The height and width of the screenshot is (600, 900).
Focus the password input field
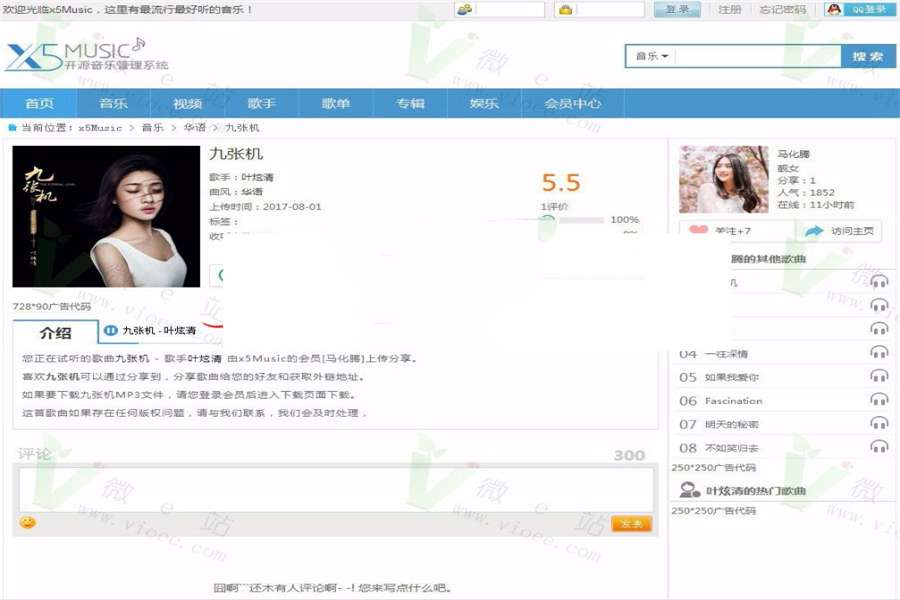(610, 9)
